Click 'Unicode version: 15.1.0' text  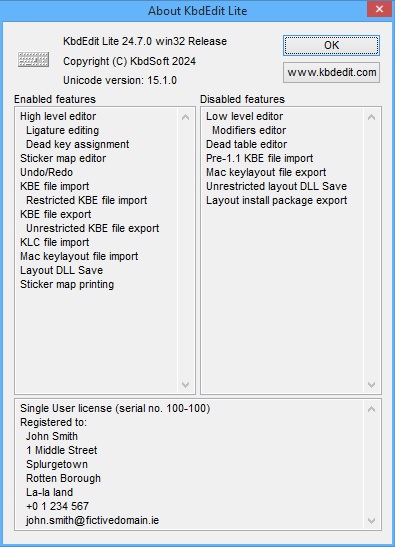click(x=120, y=80)
